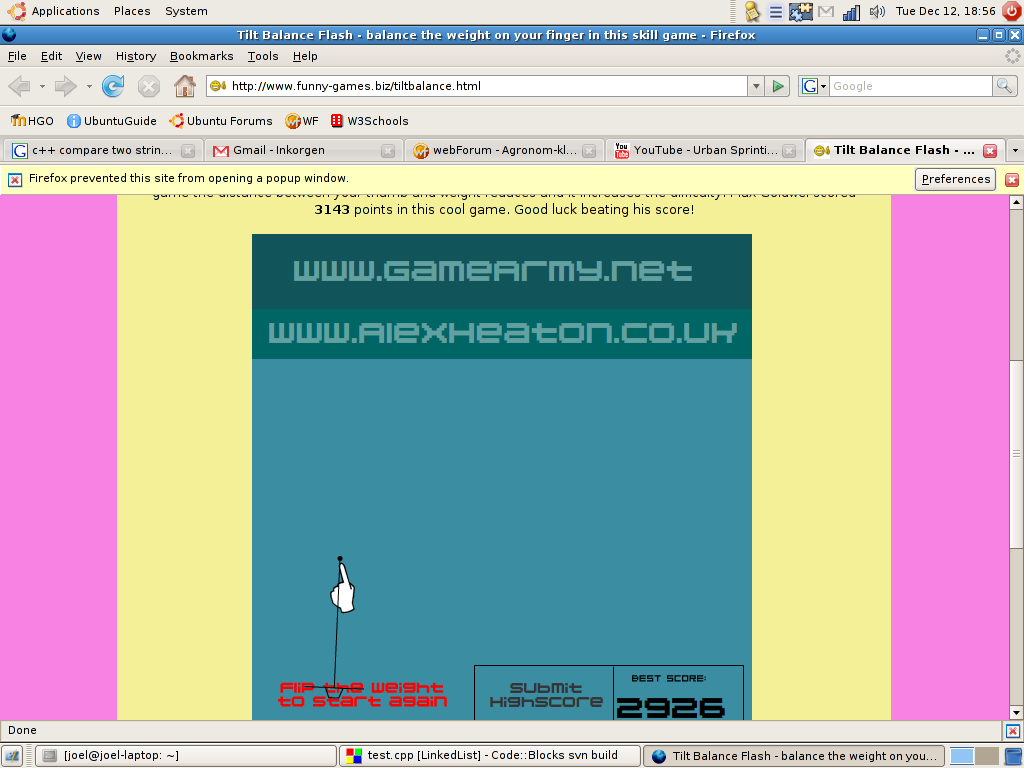Switch to the second workspace in pager
The width and height of the screenshot is (1024, 768).
986,756
